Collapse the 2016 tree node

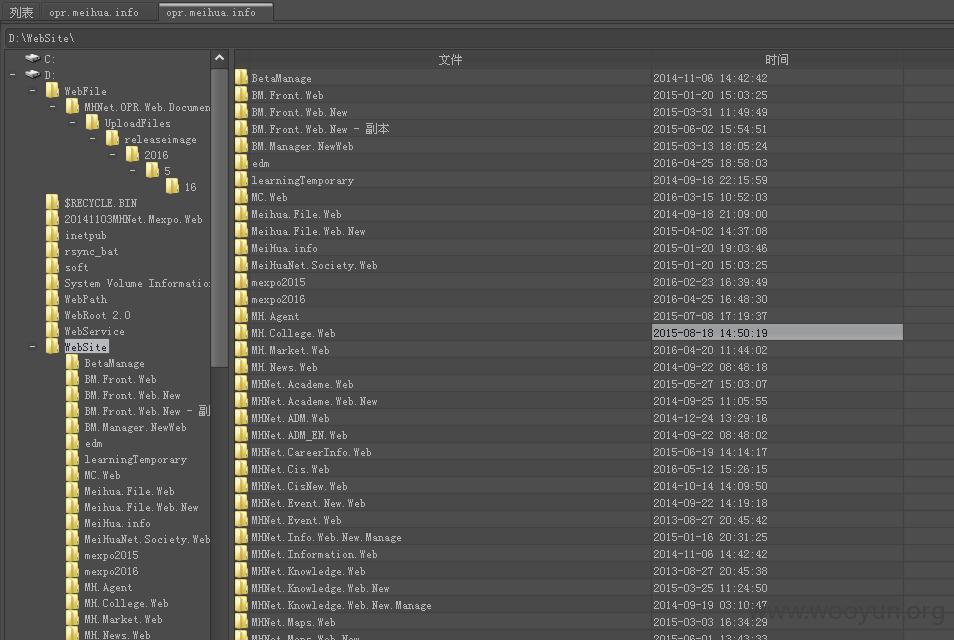113,155
